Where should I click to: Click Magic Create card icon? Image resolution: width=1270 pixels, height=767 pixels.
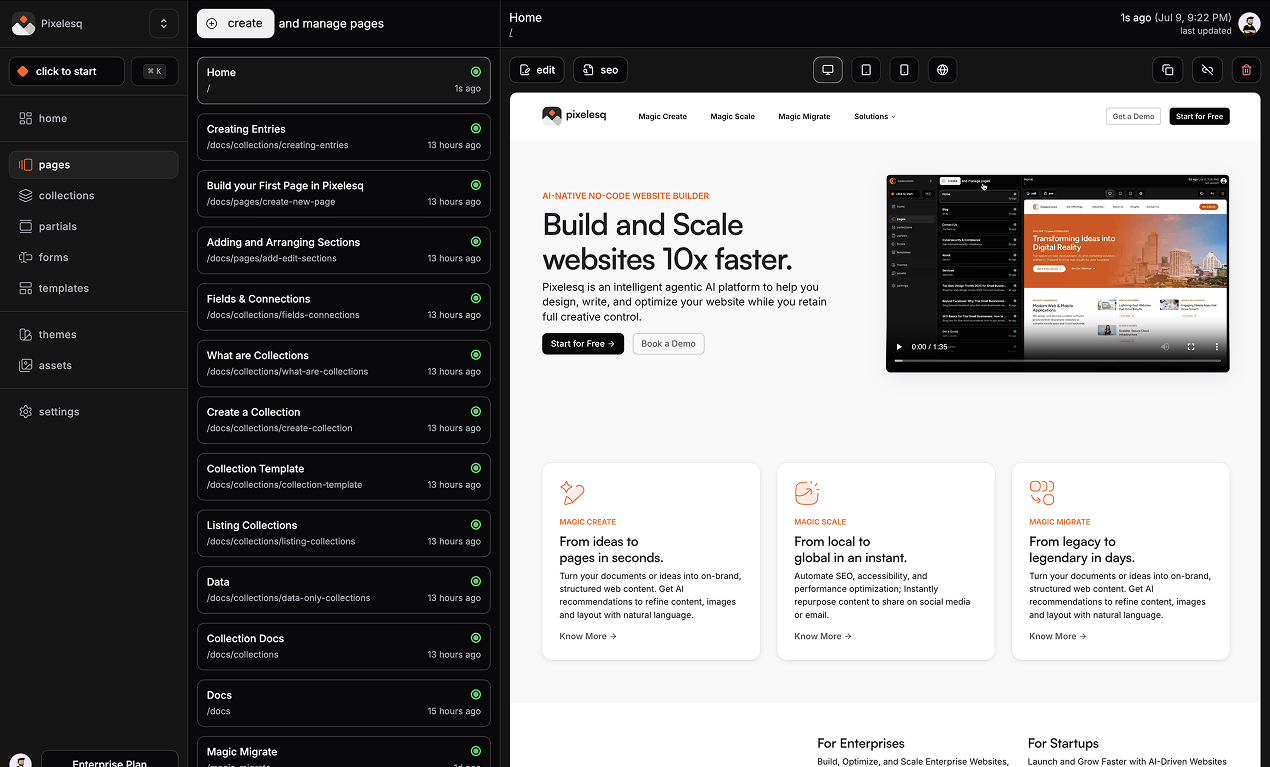(572, 492)
